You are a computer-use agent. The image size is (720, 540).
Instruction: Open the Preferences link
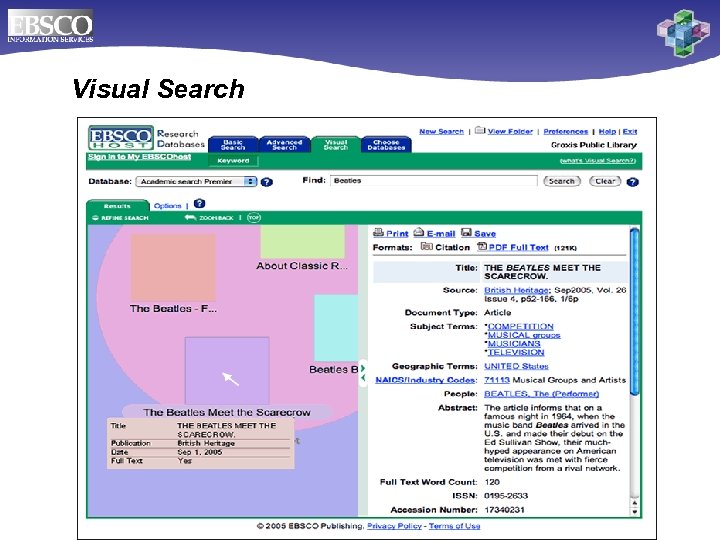566,131
